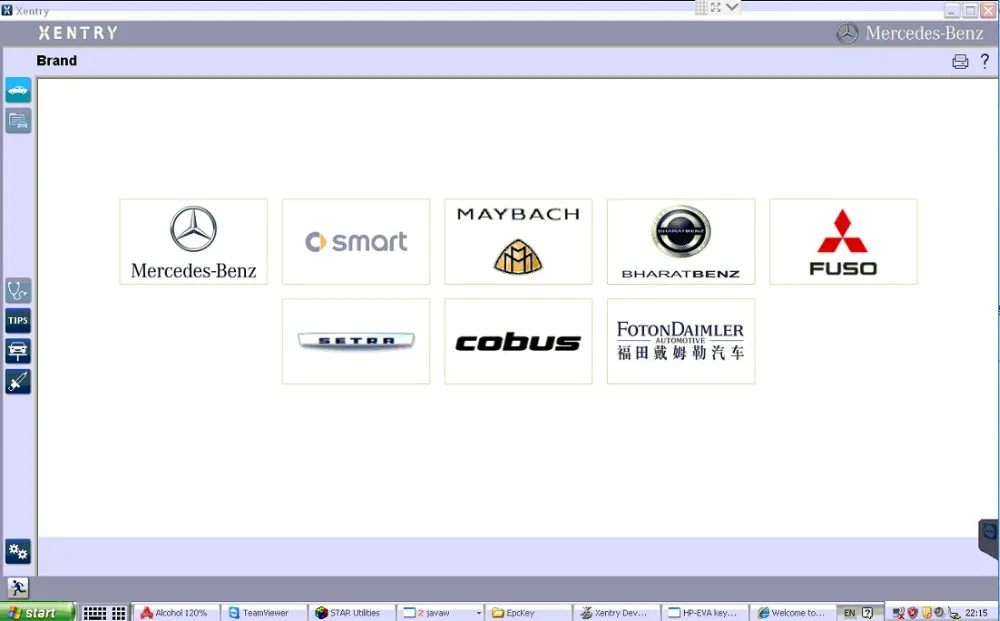Open the Welcome to browser taskbar window
The image size is (1000, 621).
(793, 613)
